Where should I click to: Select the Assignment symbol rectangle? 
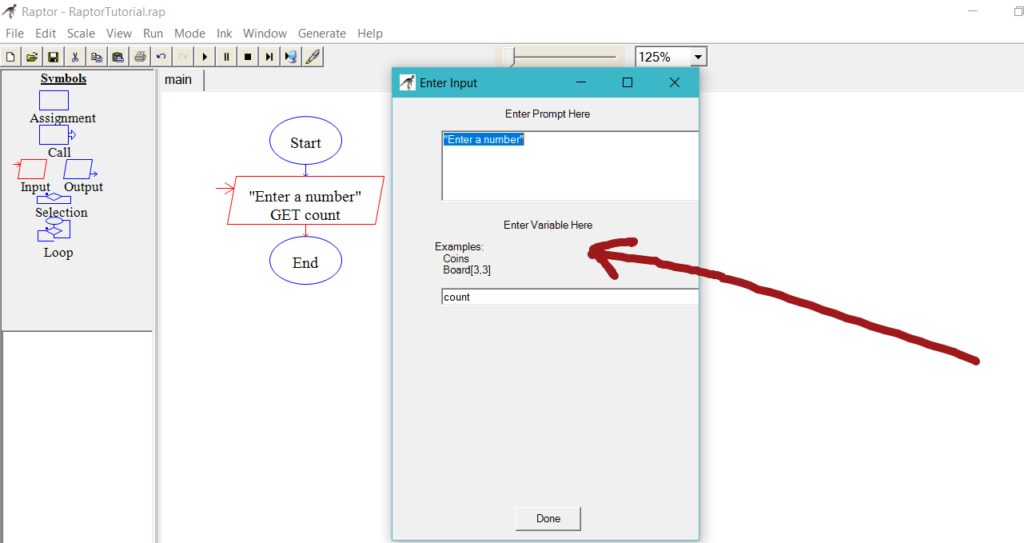54,100
